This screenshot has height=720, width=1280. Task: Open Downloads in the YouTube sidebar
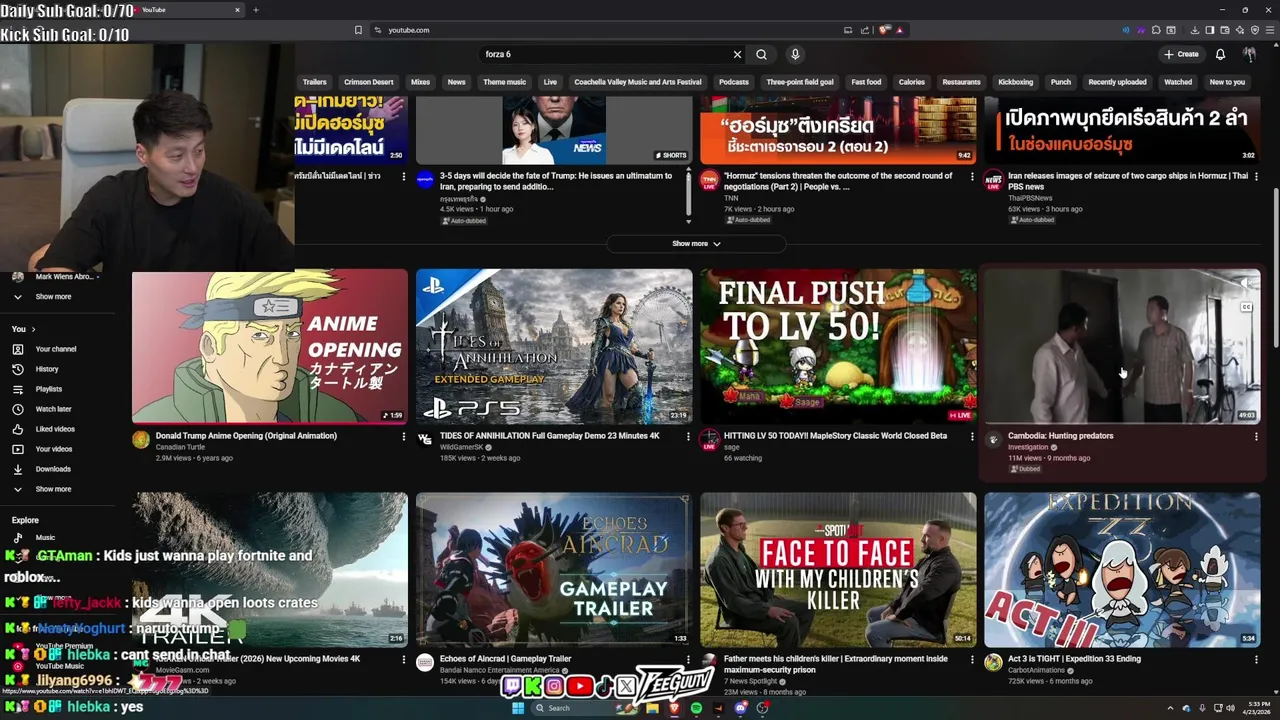[53, 469]
